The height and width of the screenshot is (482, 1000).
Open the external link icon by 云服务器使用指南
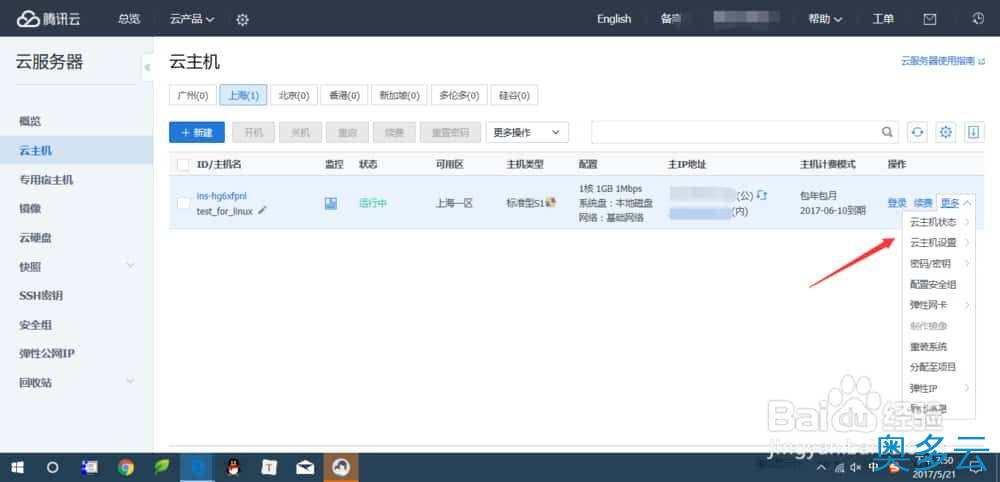[x=982, y=62]
